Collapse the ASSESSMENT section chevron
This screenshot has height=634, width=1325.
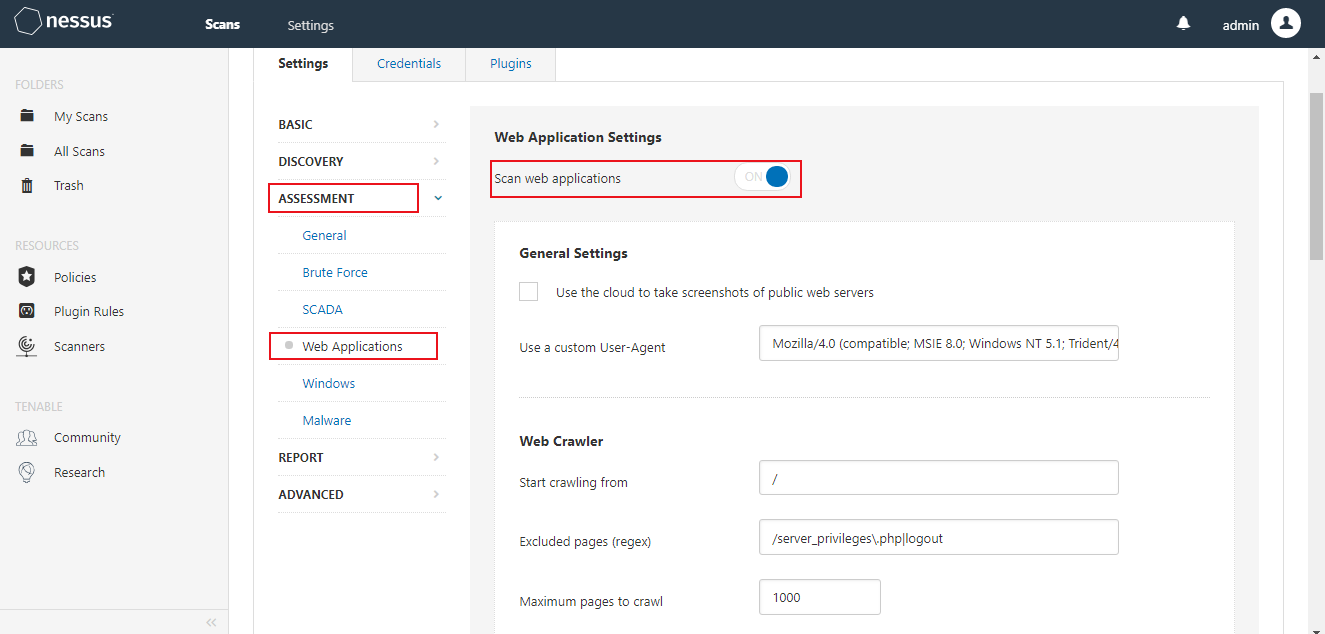point(438,198)
